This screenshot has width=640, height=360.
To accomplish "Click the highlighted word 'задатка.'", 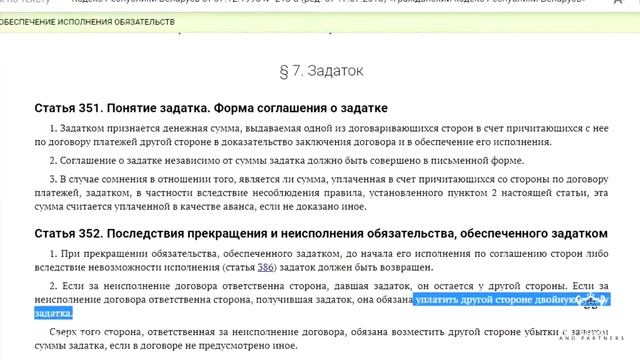I will click(53, 313).
